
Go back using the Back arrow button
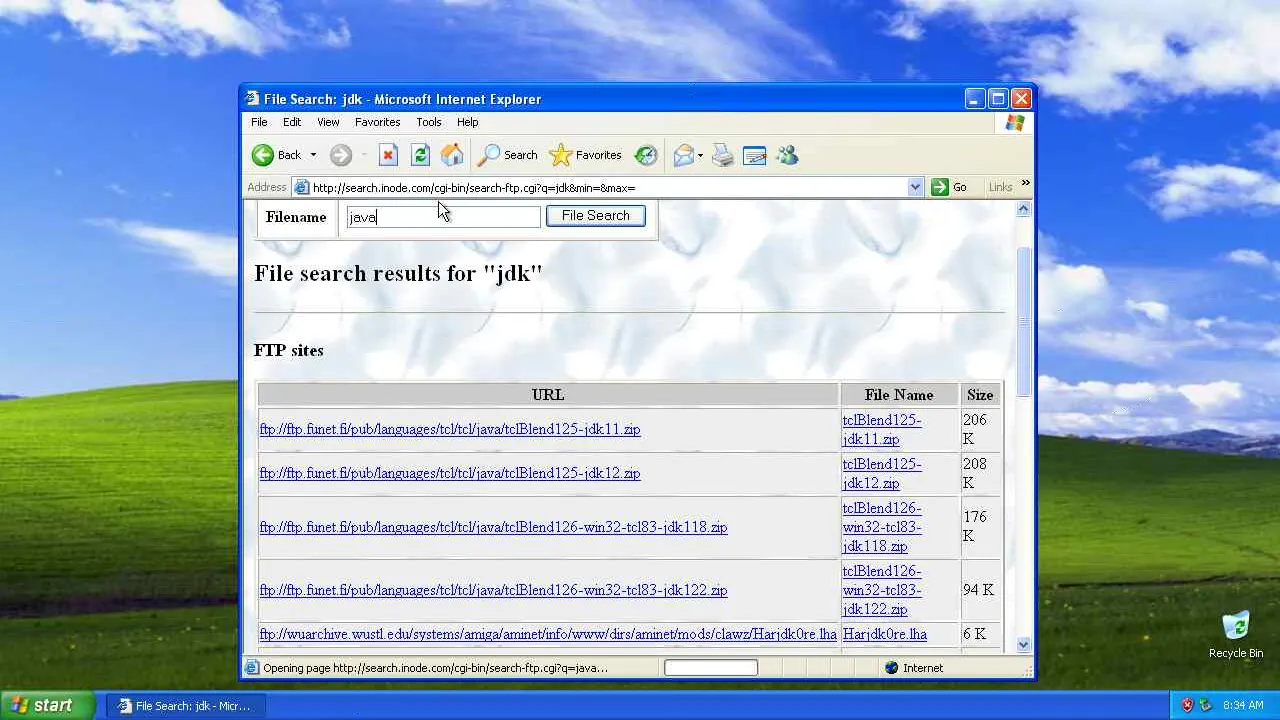pyautogui.click(x=276, y=155)
